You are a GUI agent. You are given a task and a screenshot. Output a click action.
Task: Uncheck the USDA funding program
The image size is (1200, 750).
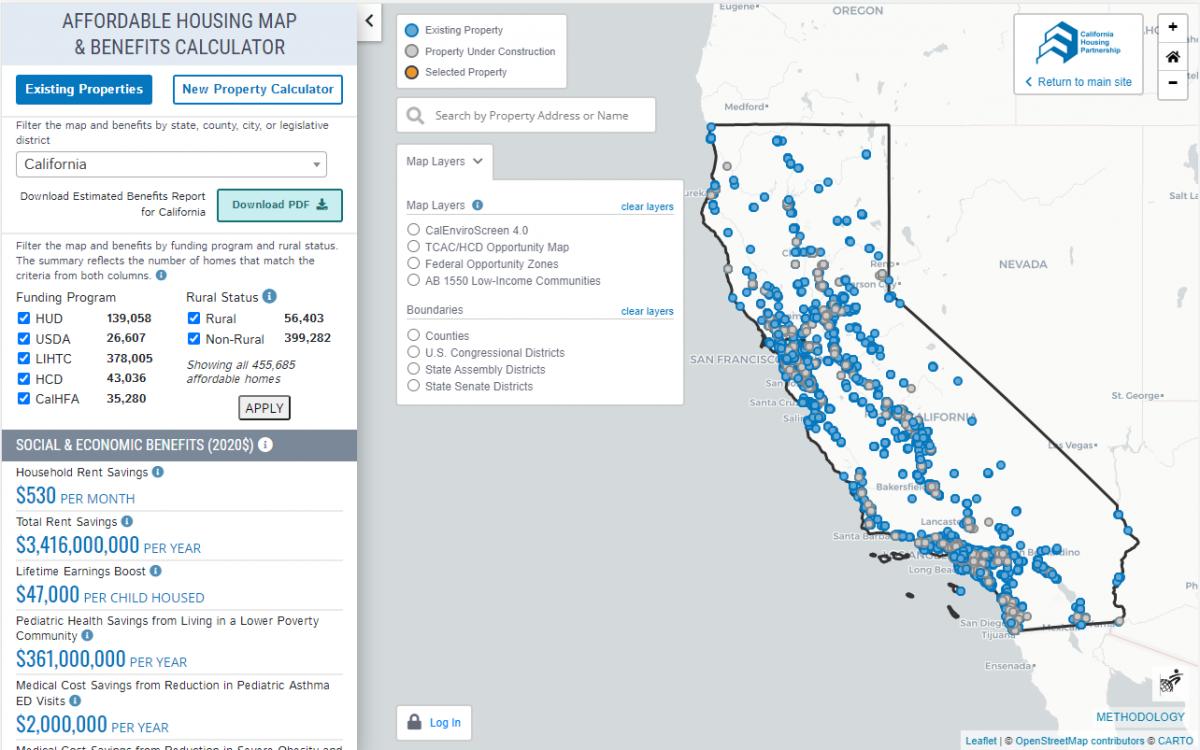(24, 338)
